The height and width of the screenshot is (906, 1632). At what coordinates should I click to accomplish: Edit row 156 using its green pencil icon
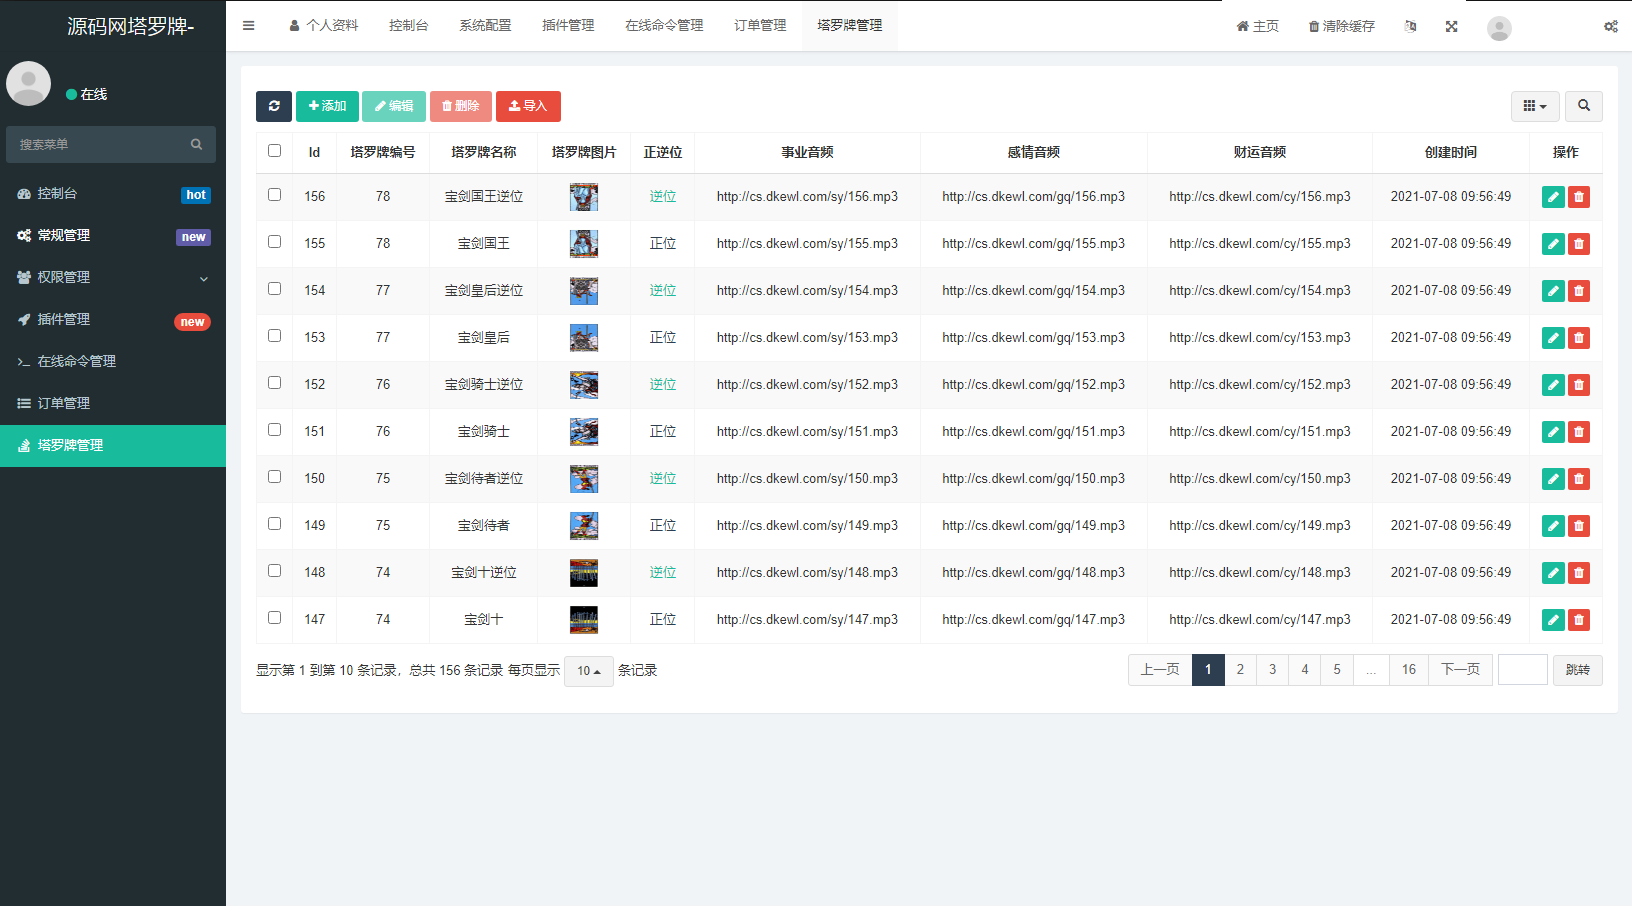1553,197
